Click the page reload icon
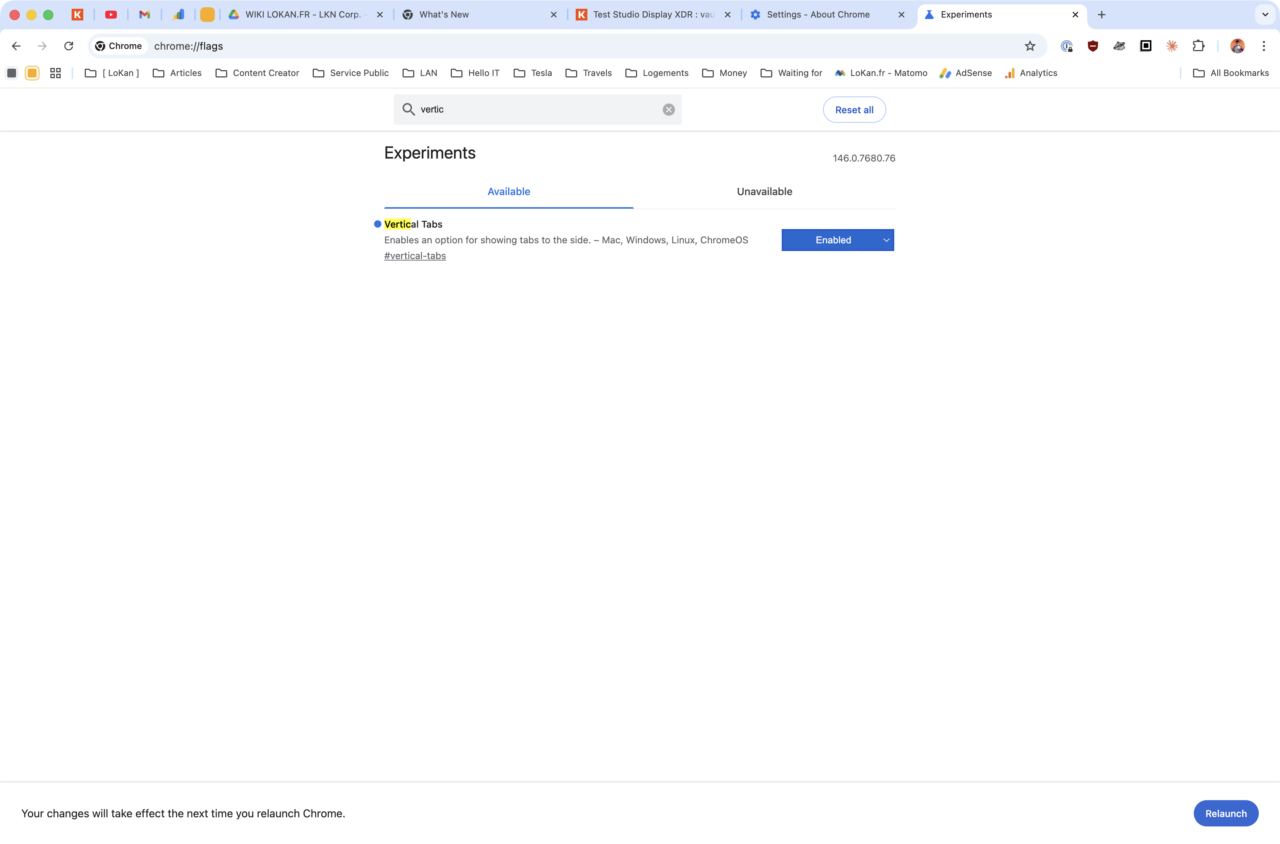 click(68, 46)
